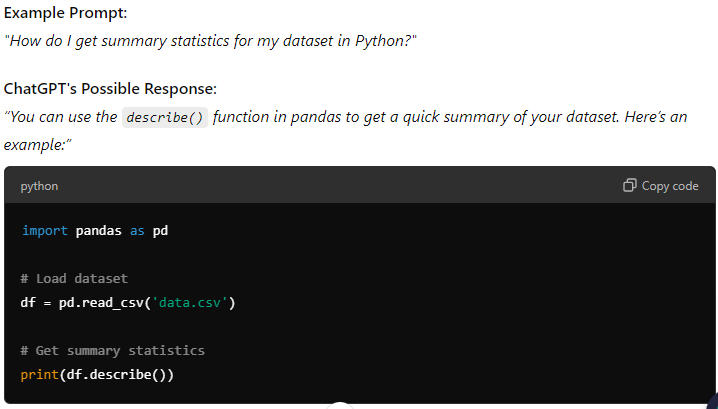718x409 pixels.
Task: Click the "python" language label
Action: coord(39,186)
